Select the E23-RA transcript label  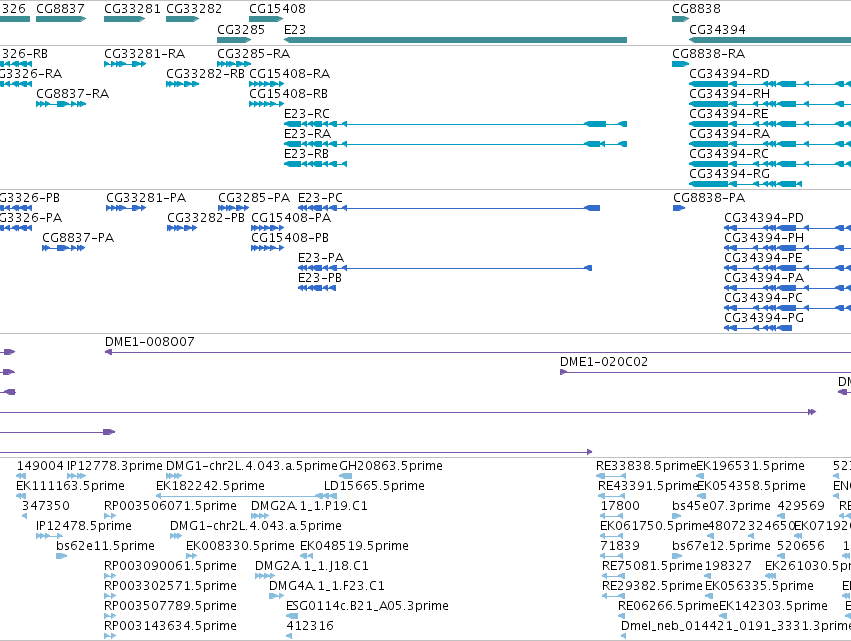307,134
